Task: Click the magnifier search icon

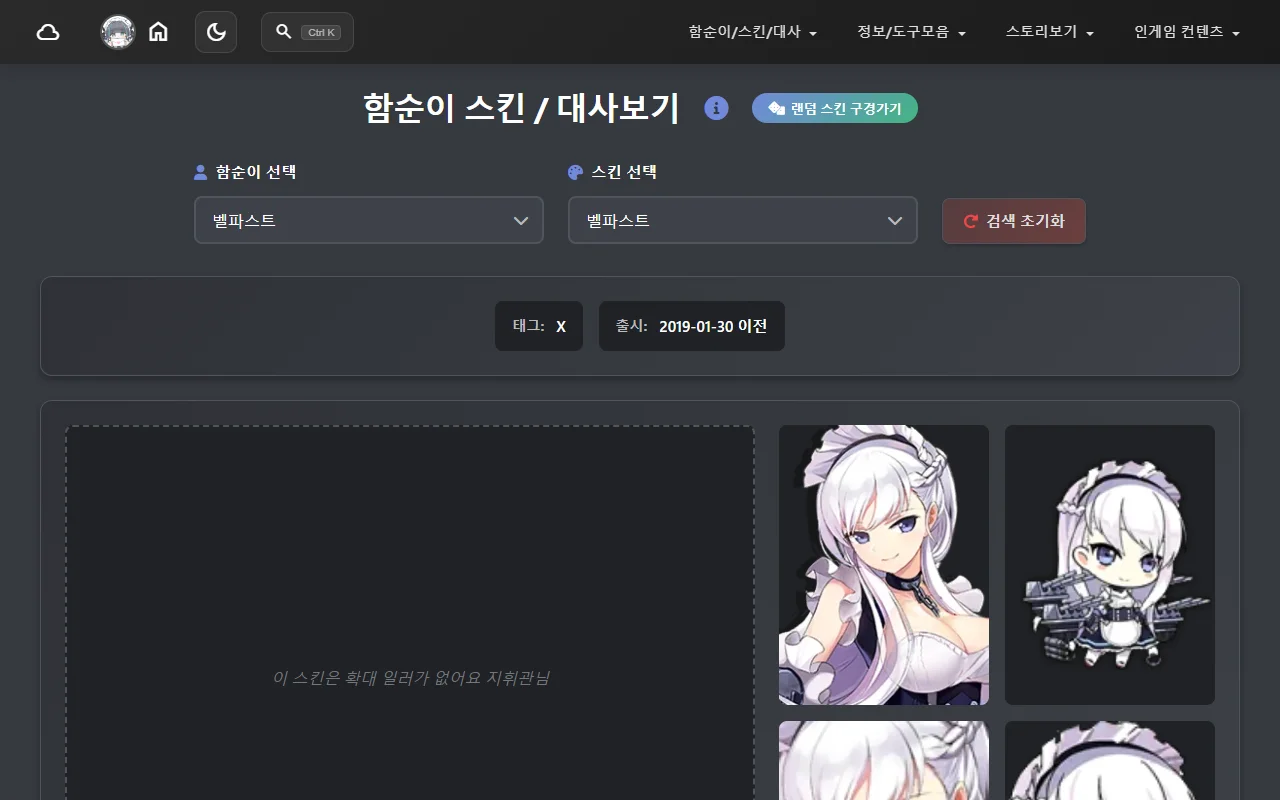Action: point(283,32)
